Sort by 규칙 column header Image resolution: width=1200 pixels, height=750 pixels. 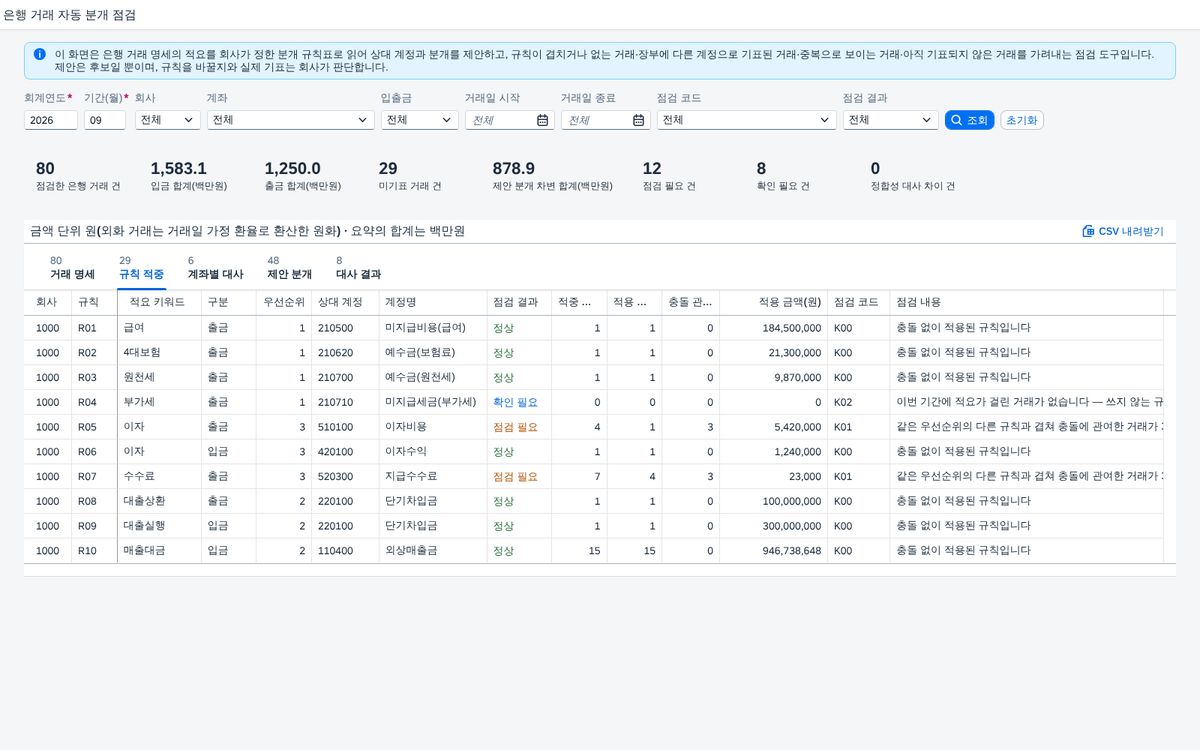[x=94, y=302]
